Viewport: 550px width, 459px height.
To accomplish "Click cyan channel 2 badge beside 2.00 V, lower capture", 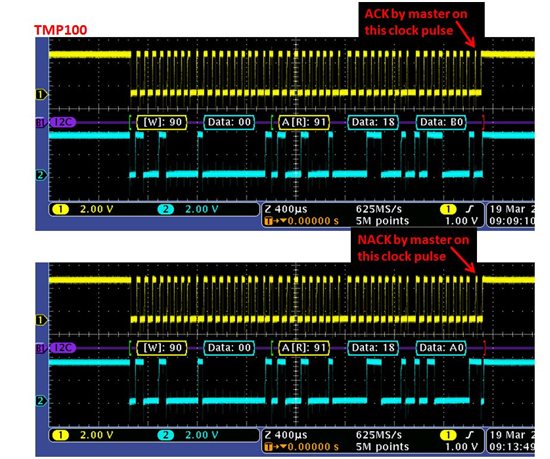I will [166, 435].
